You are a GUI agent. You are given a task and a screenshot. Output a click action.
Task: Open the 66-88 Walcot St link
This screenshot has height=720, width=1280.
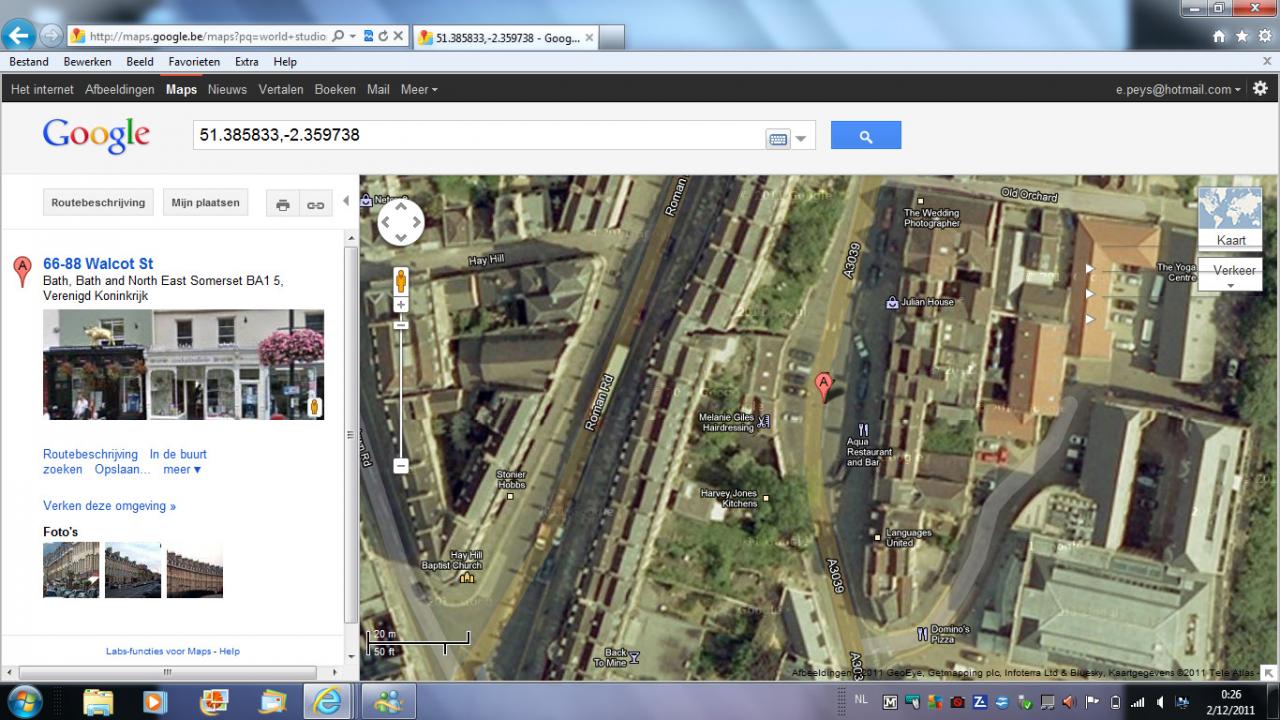[98, 264]
